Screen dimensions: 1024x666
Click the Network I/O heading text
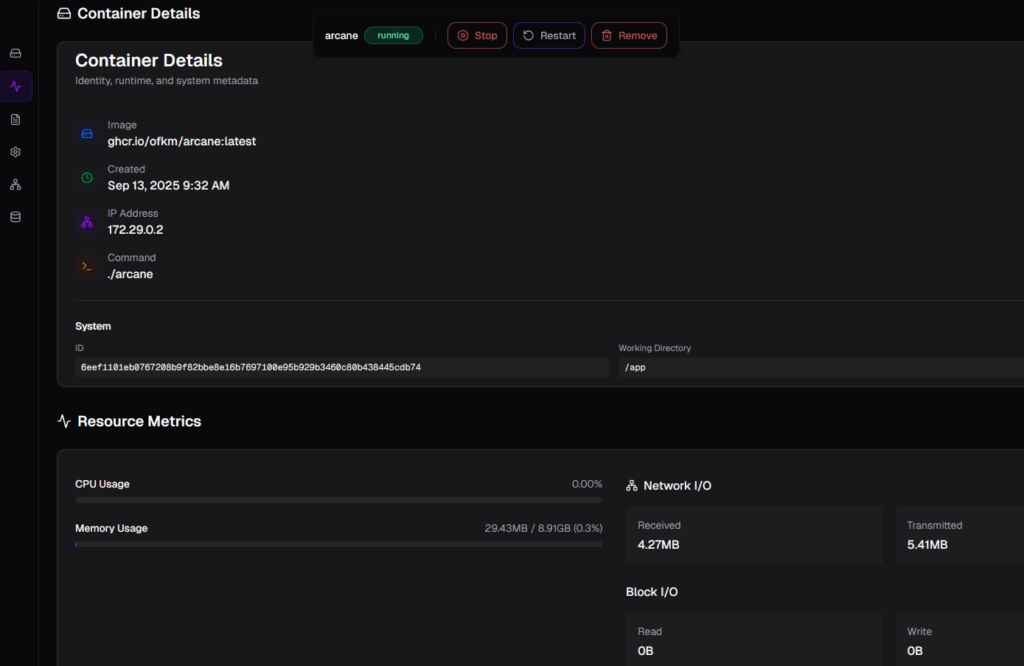click(x=677, y=486)
